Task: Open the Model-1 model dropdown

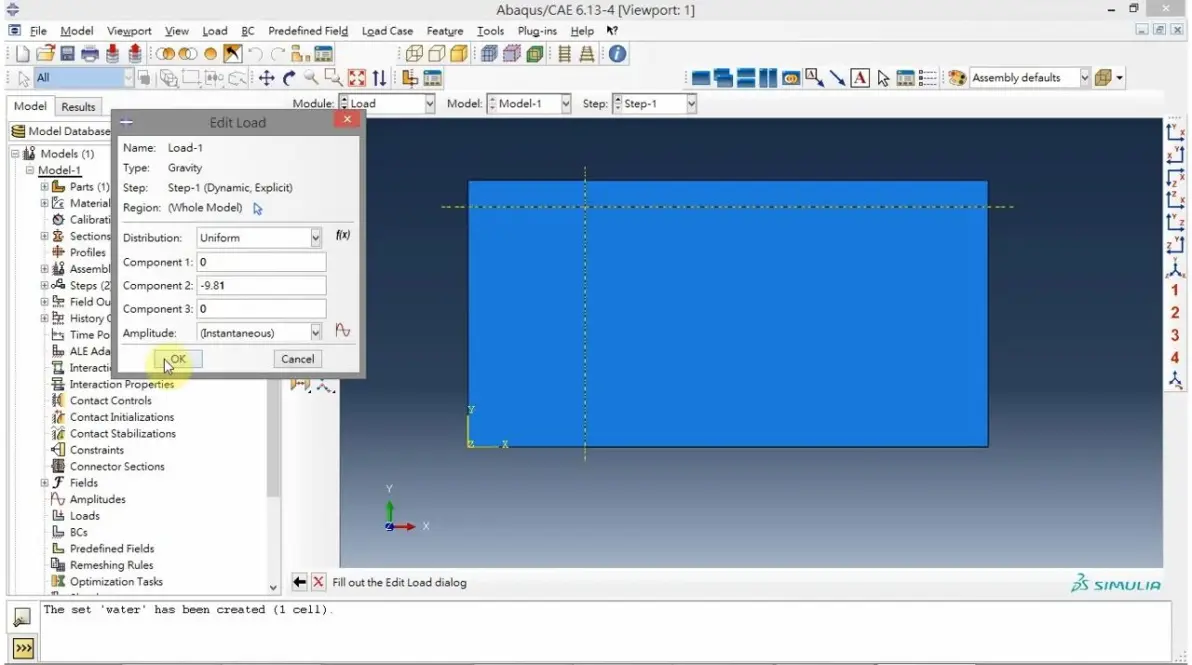Action: click(566, 103)
